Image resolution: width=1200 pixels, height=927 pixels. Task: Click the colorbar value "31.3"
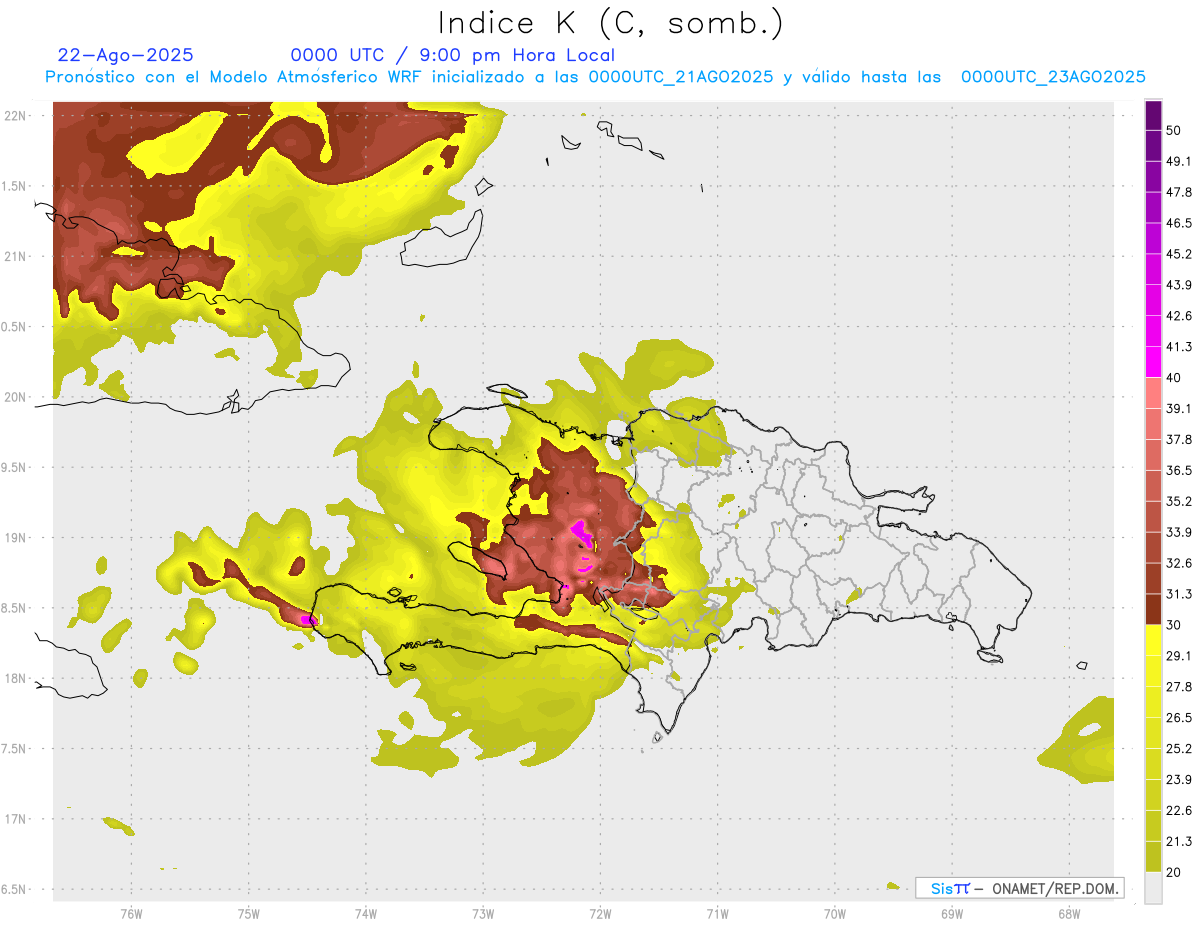pyautogui.click(x=1179, y=594)
